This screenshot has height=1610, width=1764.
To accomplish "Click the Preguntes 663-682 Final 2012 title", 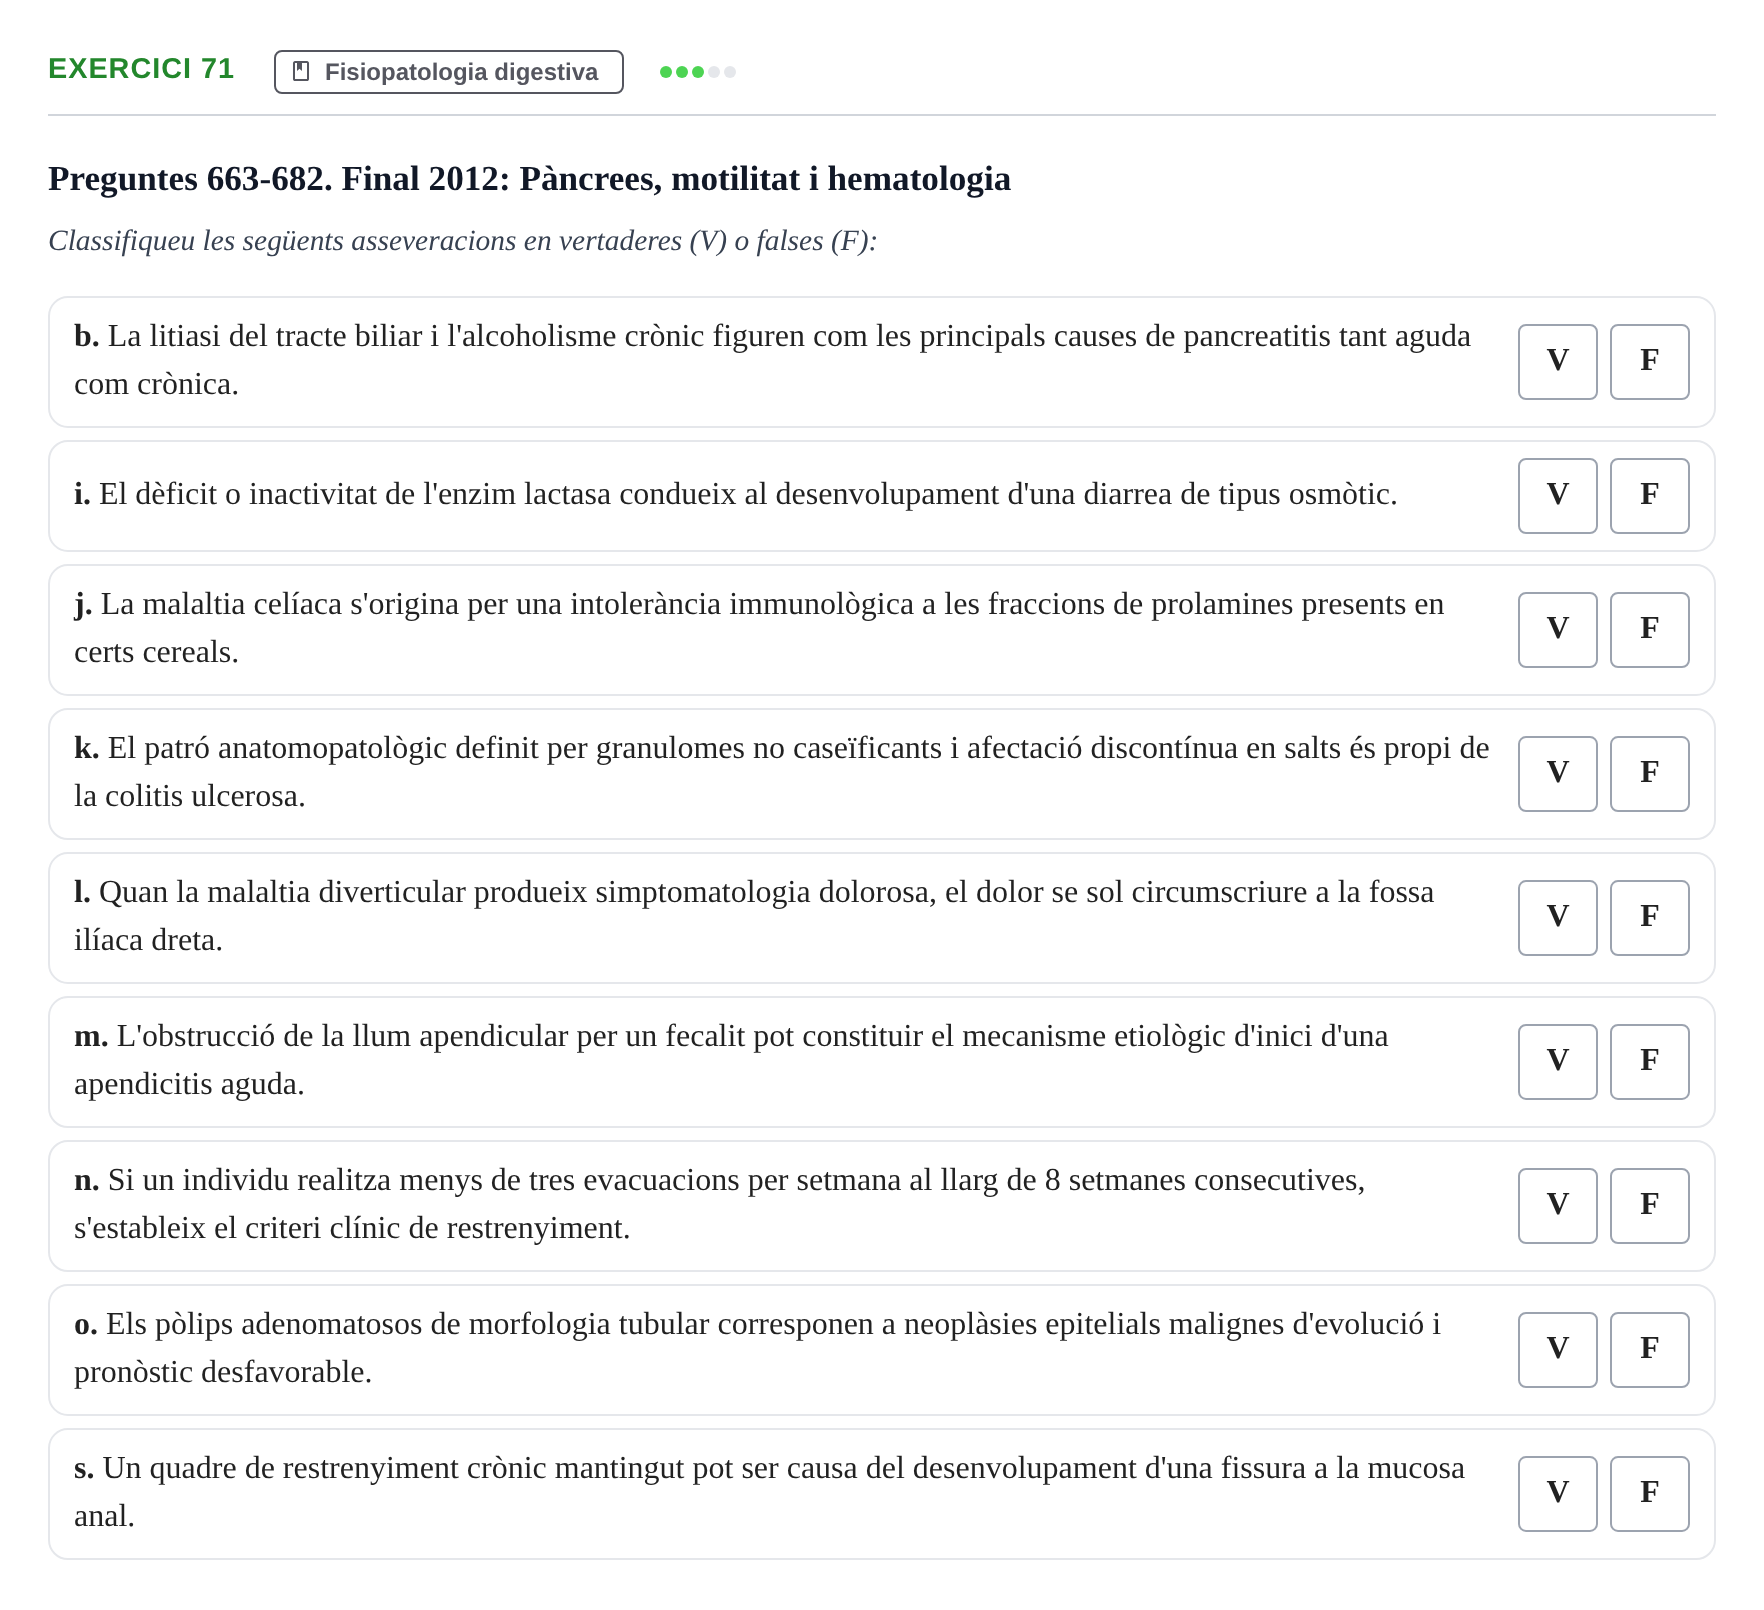I will [x=529, y=179].
